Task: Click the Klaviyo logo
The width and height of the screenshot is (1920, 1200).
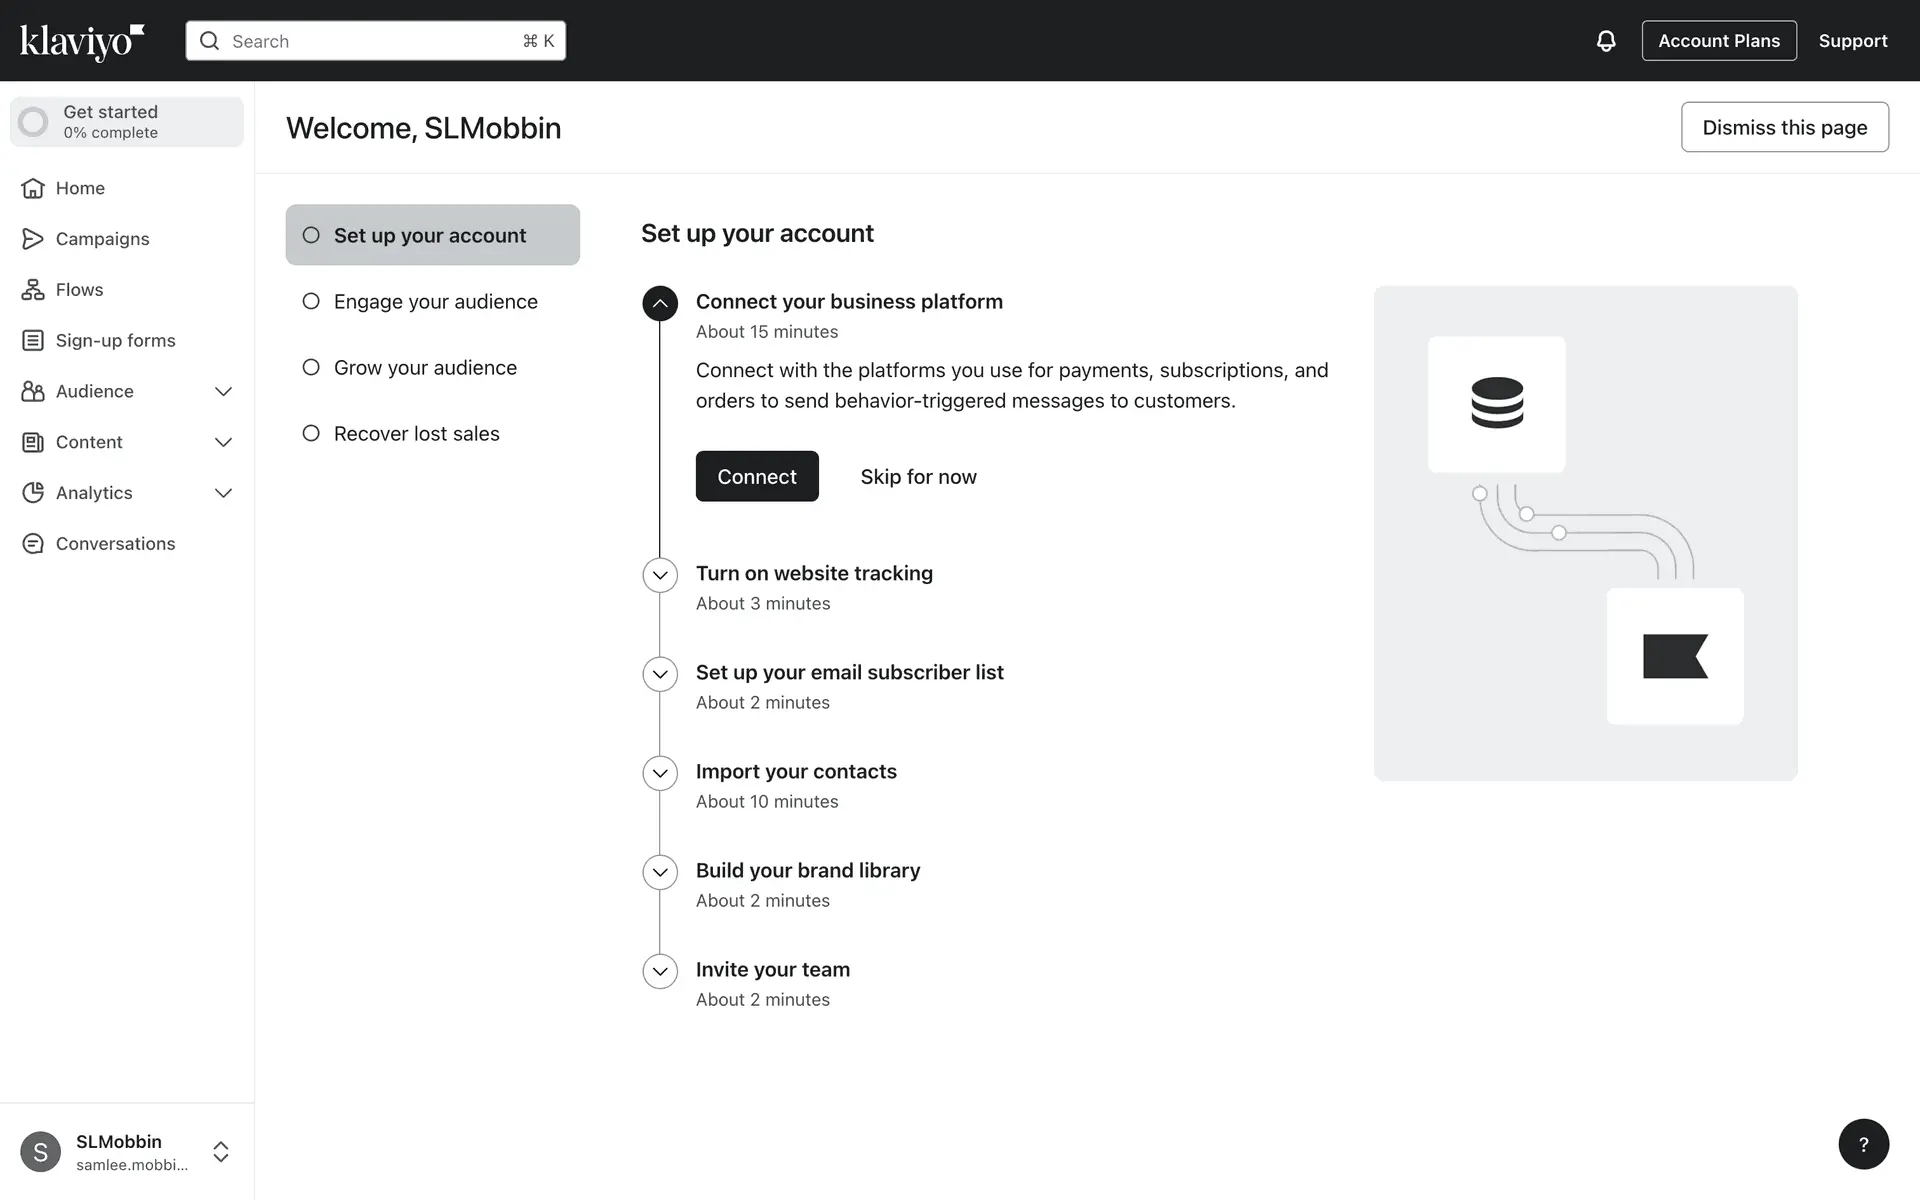Action: (x=82, y=41)
